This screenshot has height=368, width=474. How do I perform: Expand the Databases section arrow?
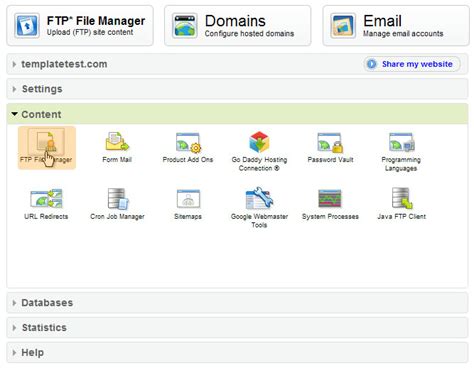(14, 303)
